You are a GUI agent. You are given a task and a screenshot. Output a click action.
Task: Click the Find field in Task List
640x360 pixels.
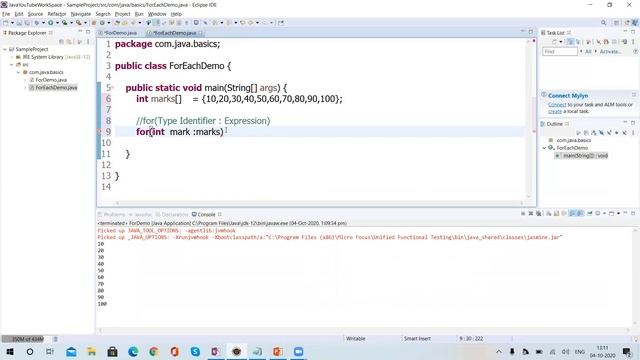tap(560, 52)
